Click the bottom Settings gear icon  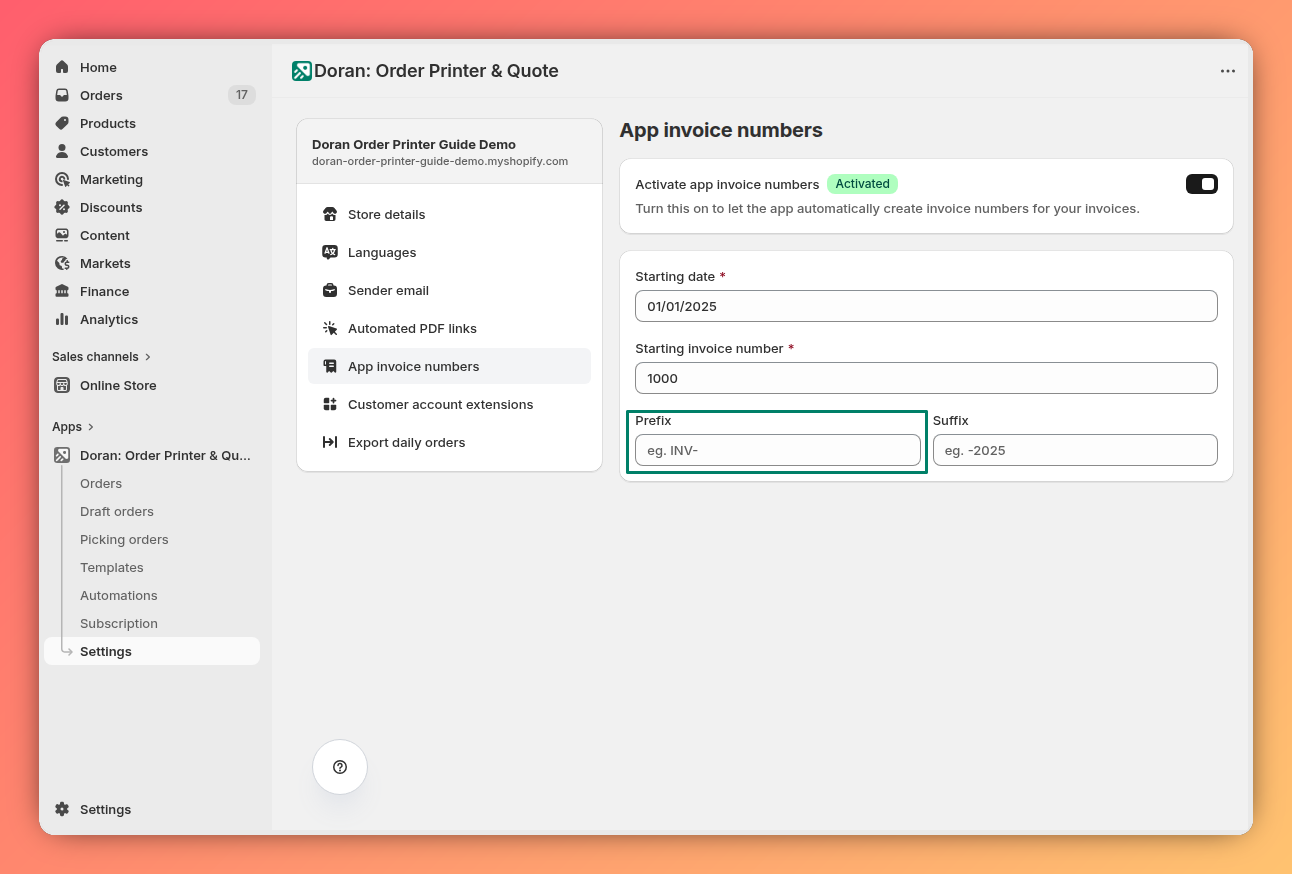pyautogui.click(x=62, y=809)
